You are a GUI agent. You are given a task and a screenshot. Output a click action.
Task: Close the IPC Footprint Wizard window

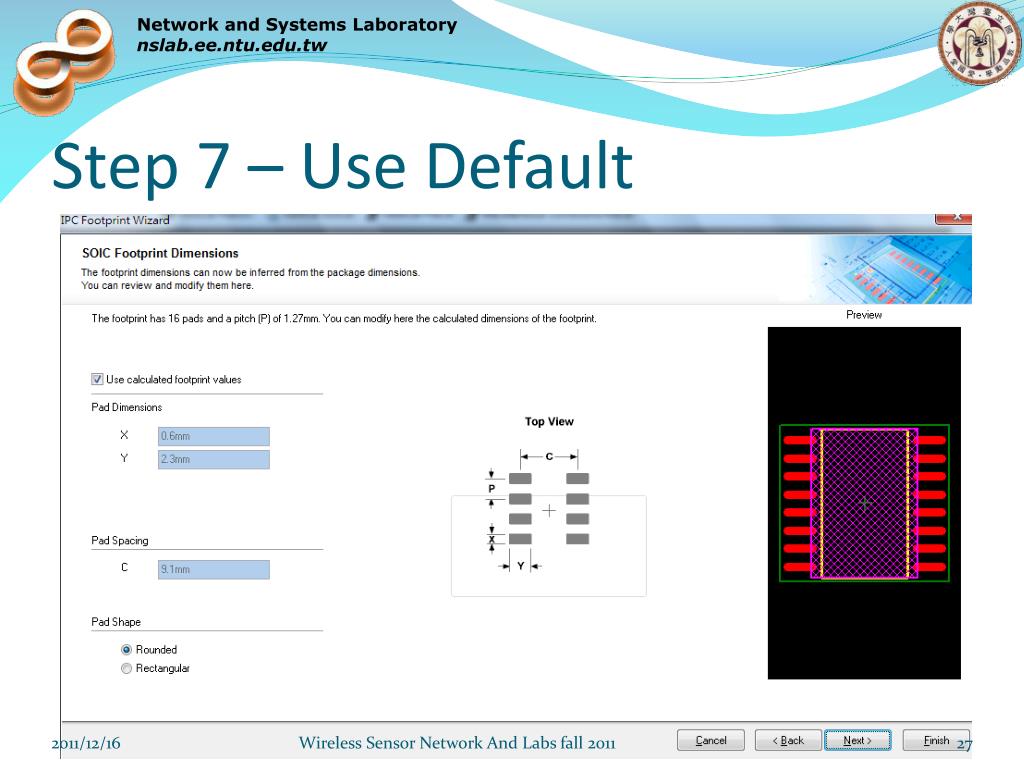click(x=953, y=217)
